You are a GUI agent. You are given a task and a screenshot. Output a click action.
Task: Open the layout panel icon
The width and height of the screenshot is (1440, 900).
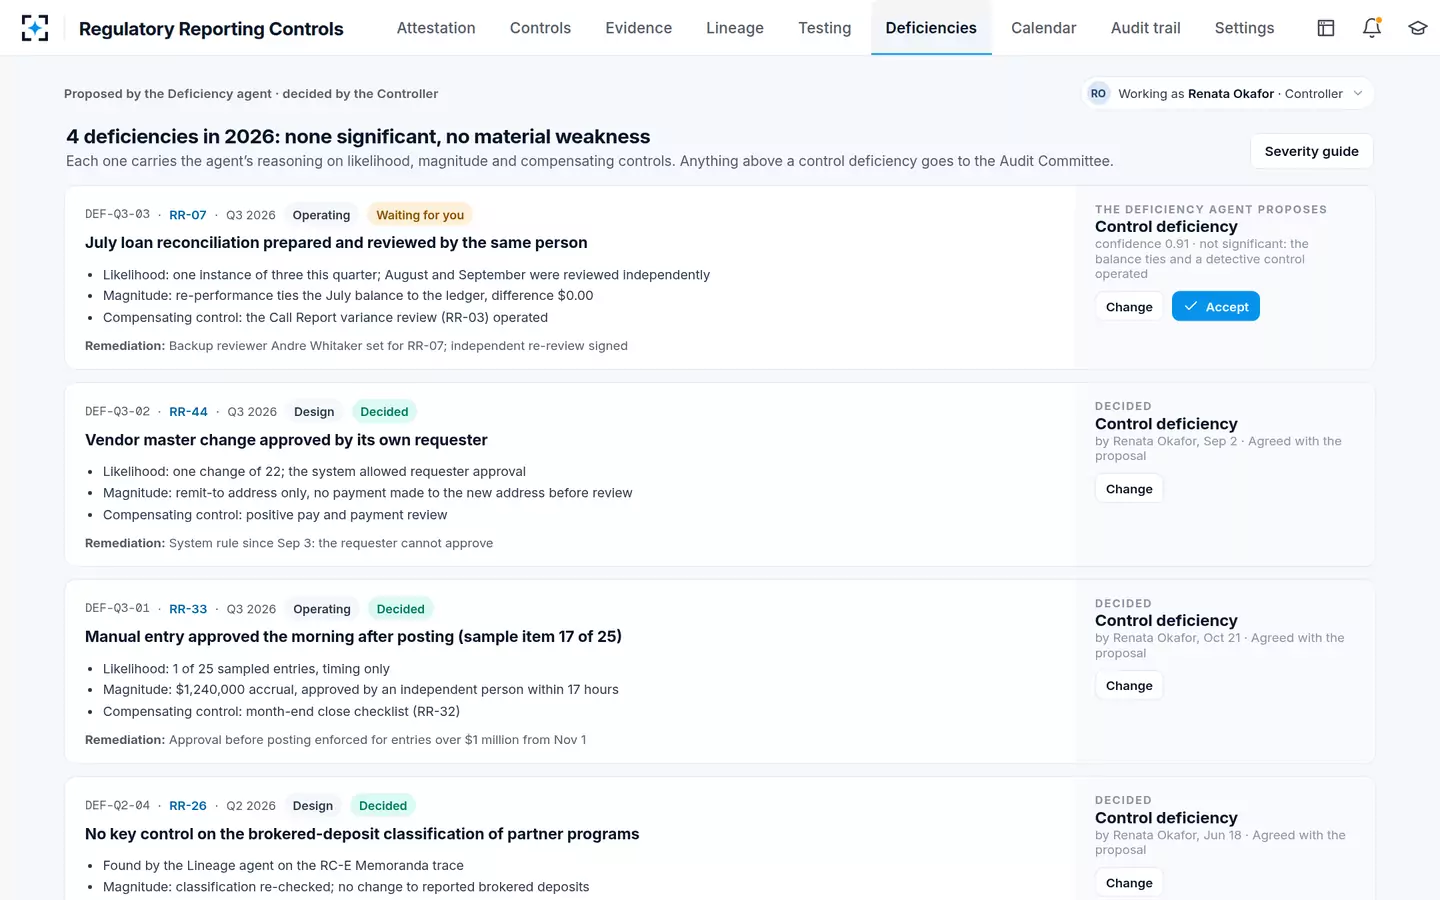tap(1326, 28)
